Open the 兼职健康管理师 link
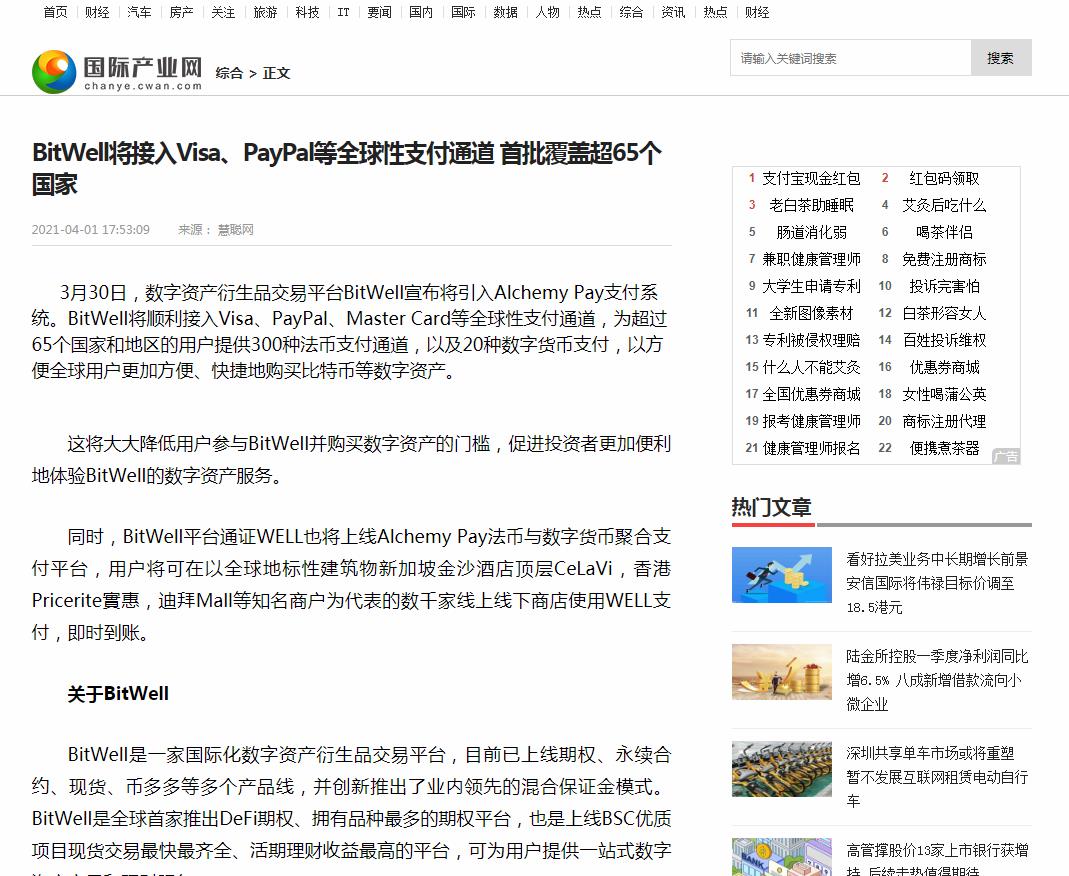 click(811, 259)
